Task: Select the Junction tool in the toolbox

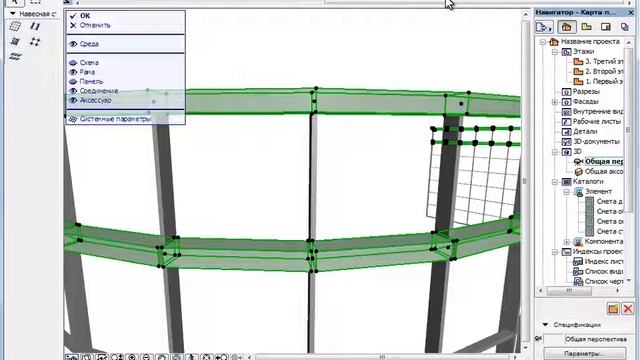Action: (35, 41)
